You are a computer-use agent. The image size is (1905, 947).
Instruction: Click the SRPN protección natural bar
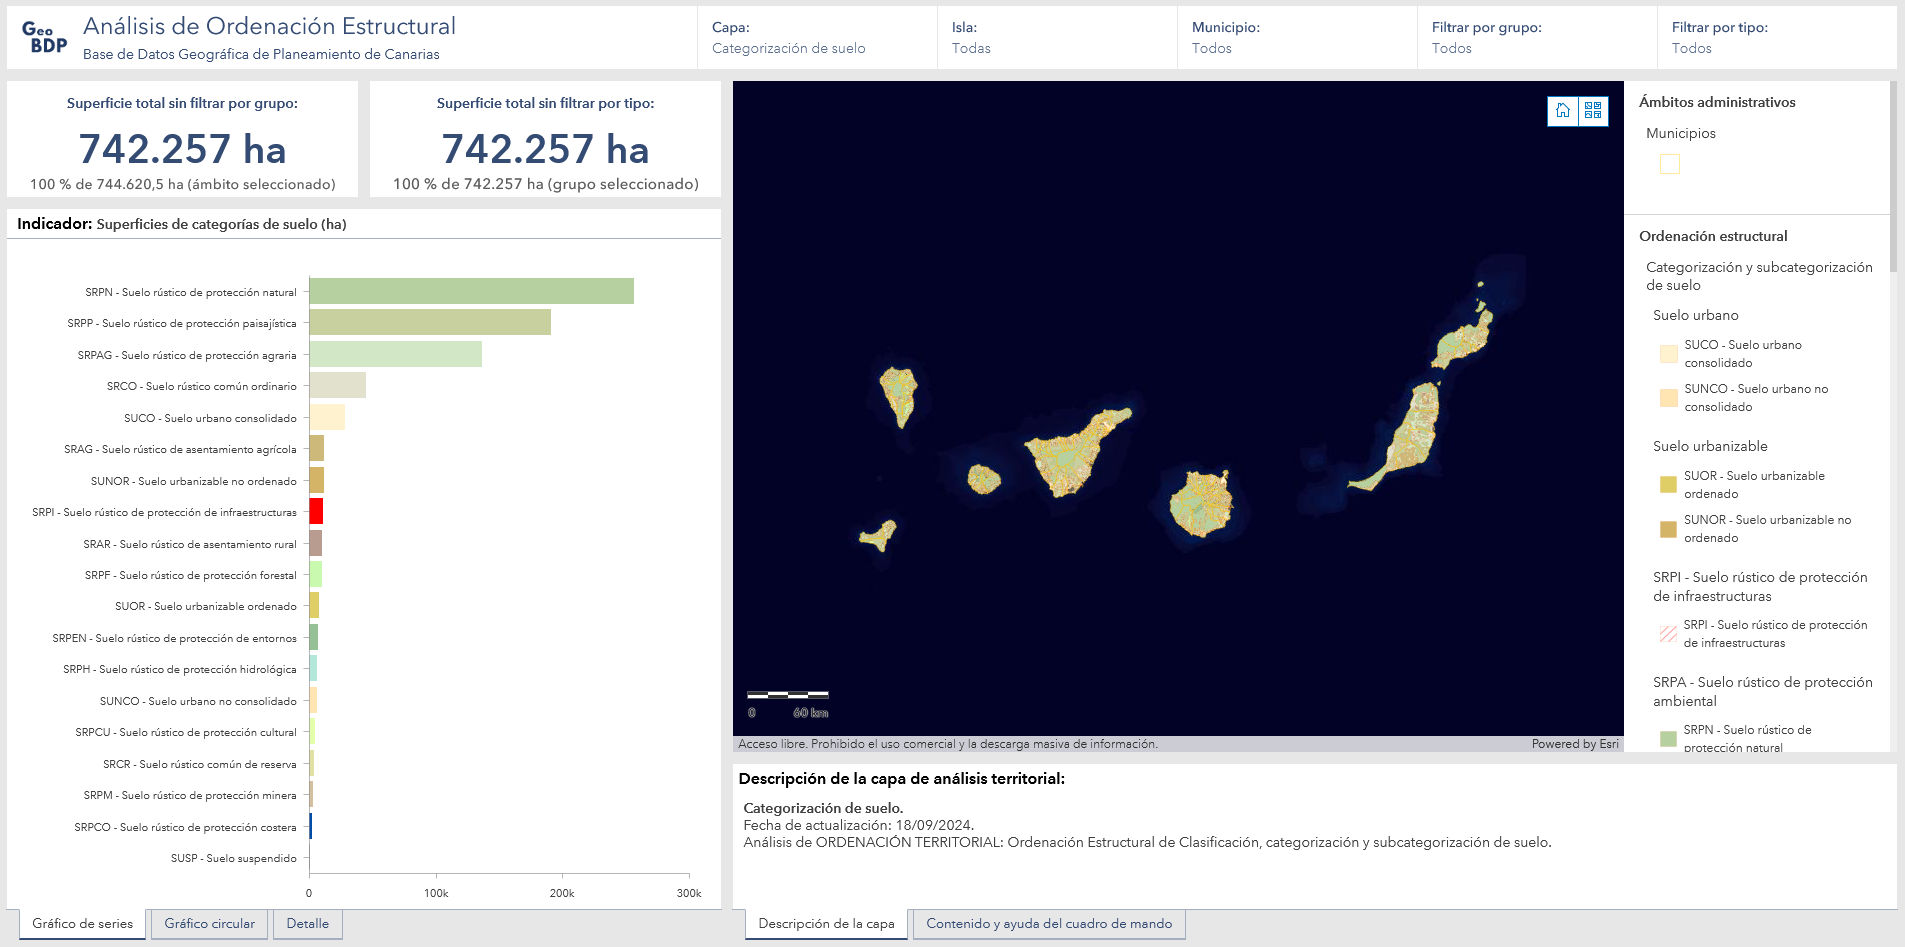472,291
